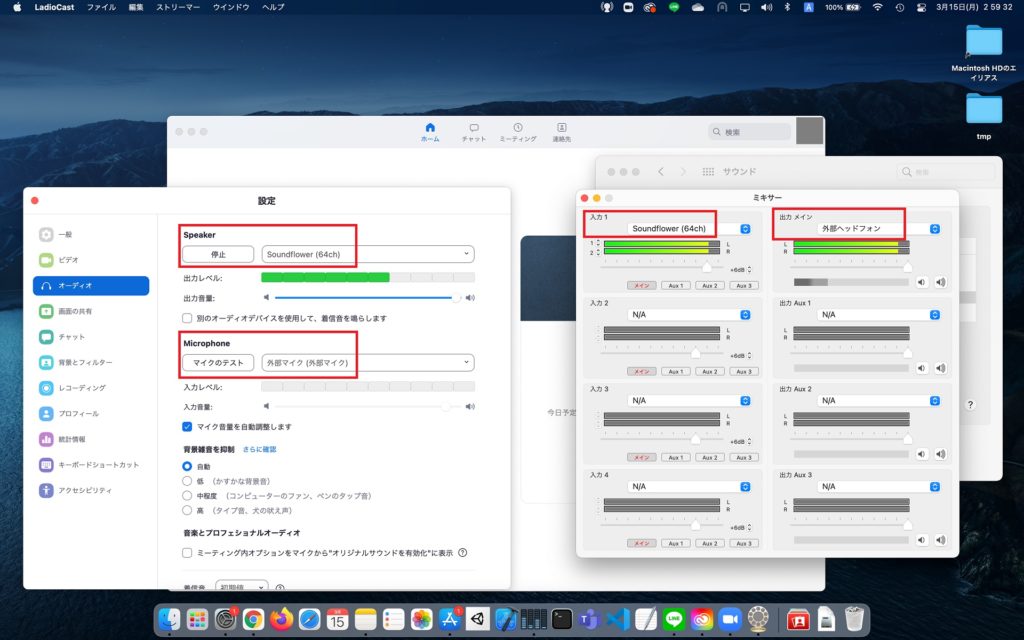Open Keyboard Shortcuts (キーボードショートカット) settings
Viewport: 1024px width, 640px height.
(89, 465)
